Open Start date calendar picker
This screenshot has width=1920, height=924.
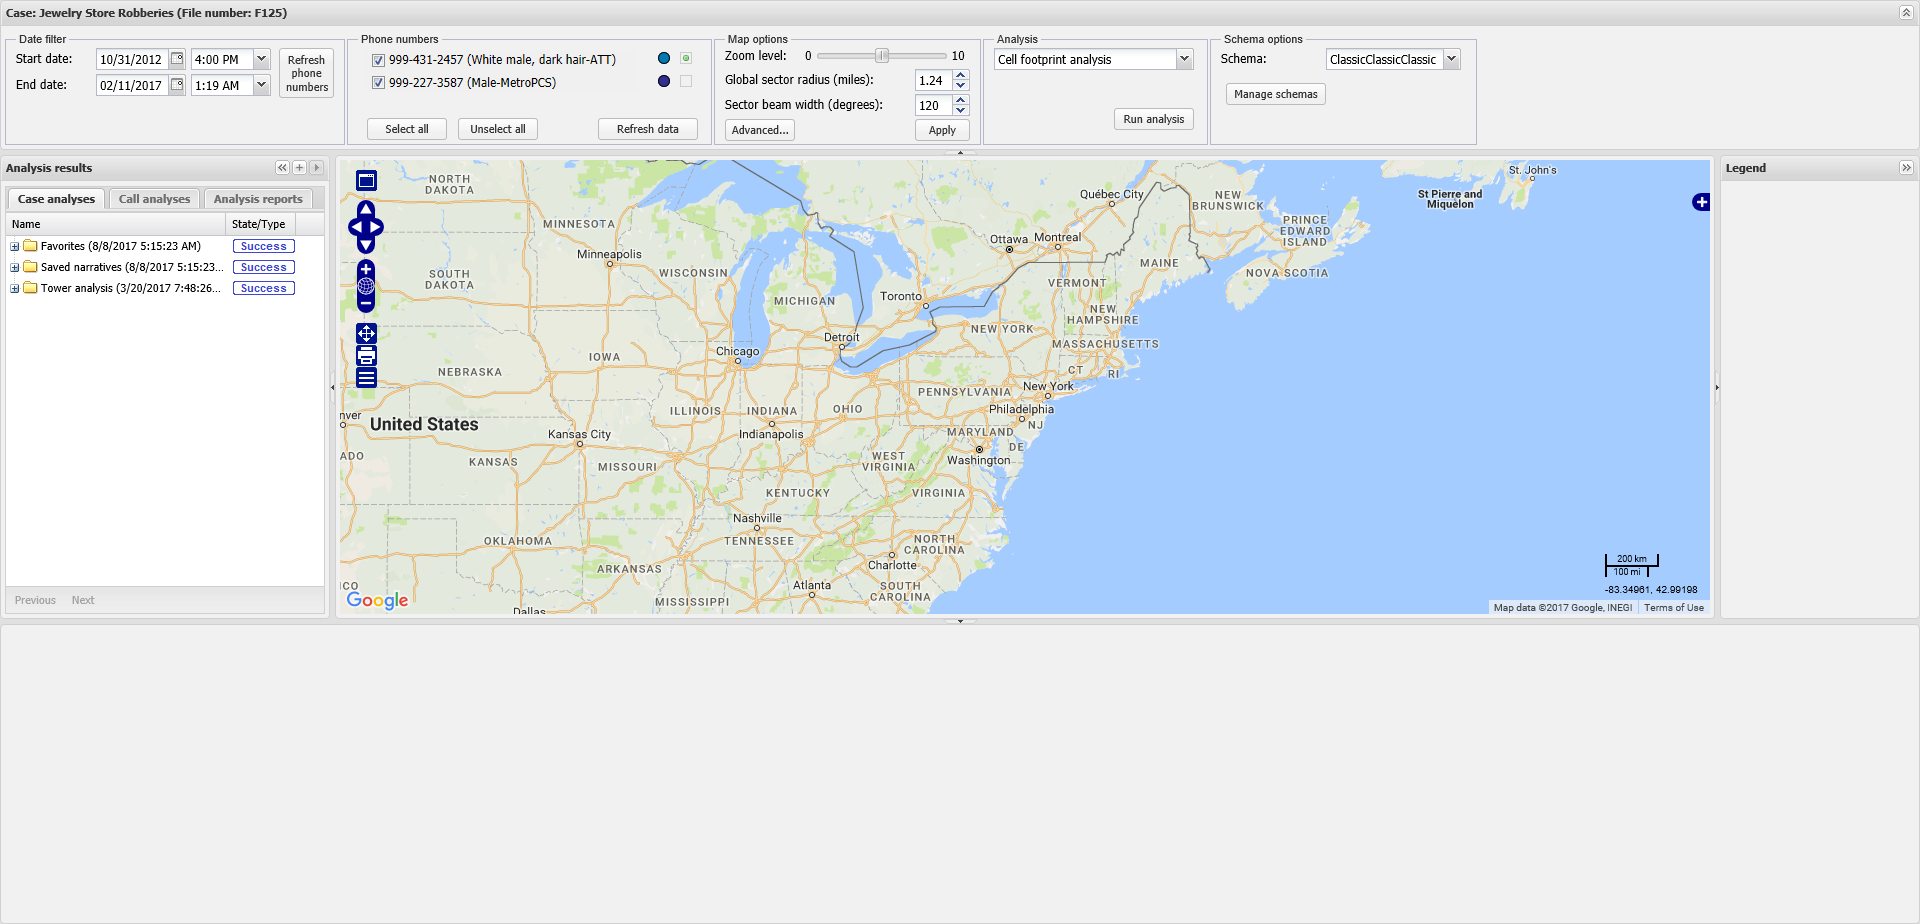tap(177, 59)
